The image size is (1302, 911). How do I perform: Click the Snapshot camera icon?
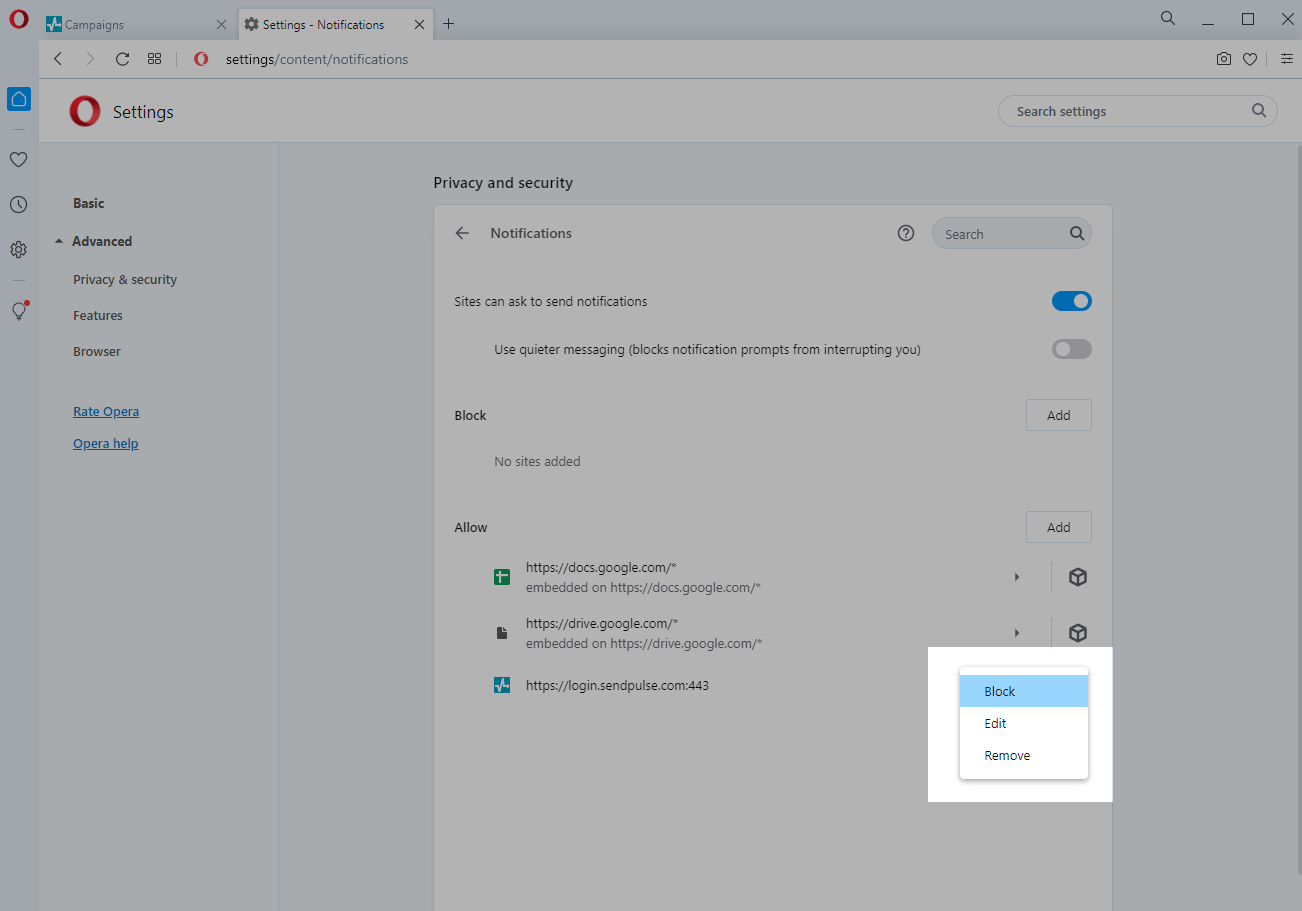pos(1223,59)
